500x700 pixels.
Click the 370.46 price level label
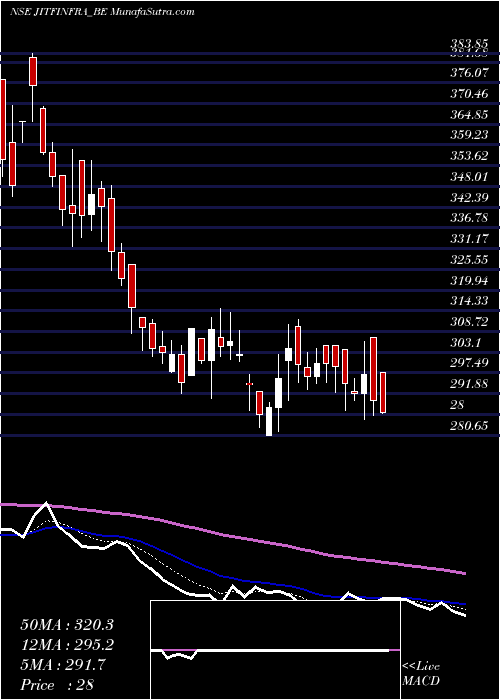(x=469, y=94)
